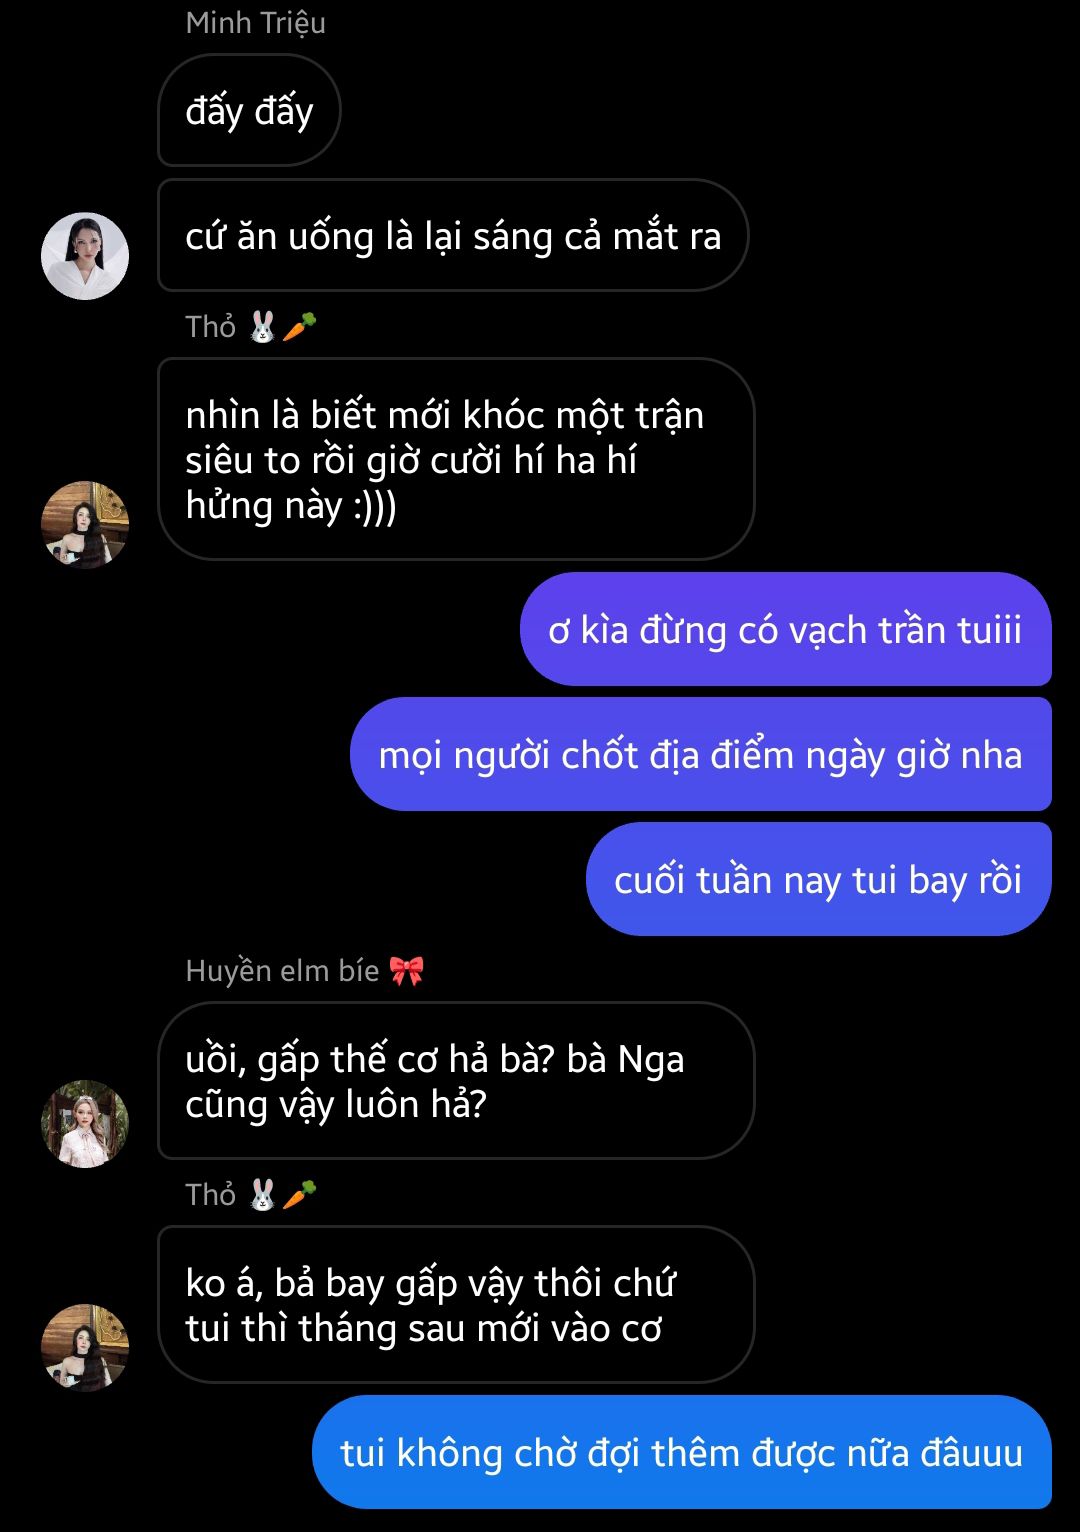Select the 'tui không chờ đợi thêm' message
Image resolution: width=1080 pixels, height=1532 pixels.
click(682, 1452)
